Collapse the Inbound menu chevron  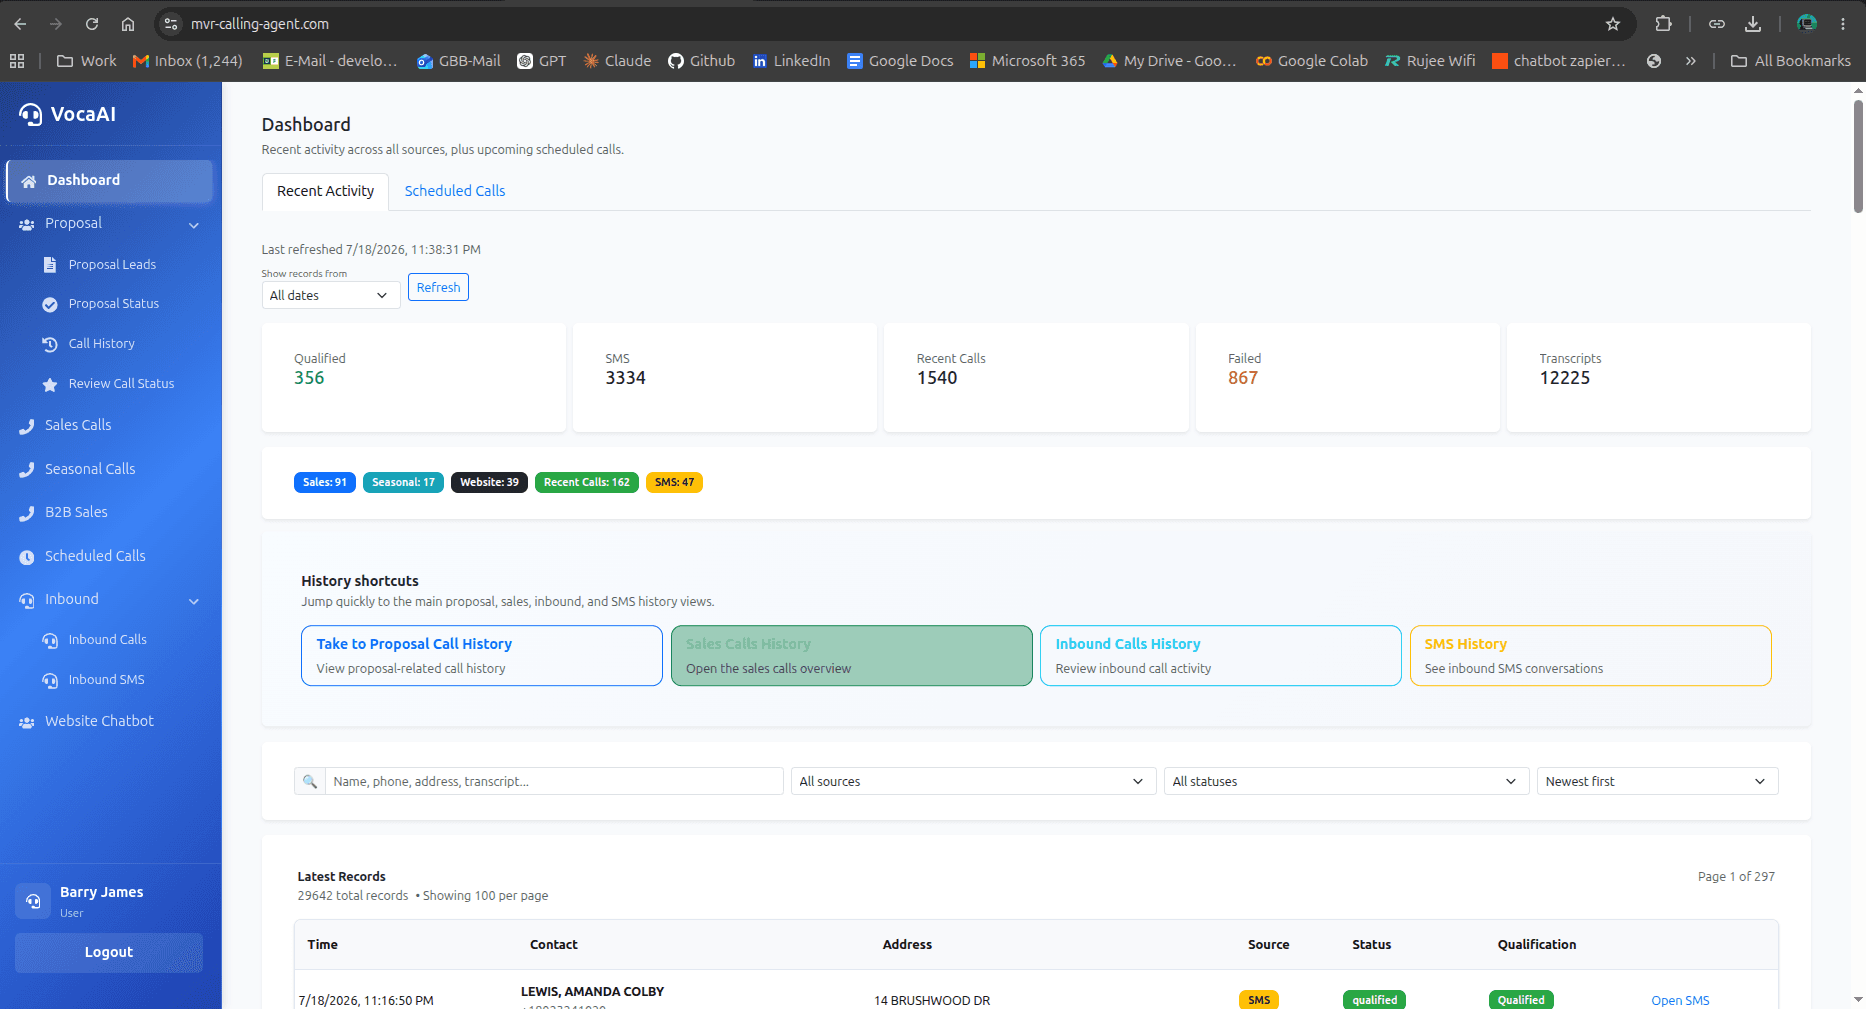194,601
